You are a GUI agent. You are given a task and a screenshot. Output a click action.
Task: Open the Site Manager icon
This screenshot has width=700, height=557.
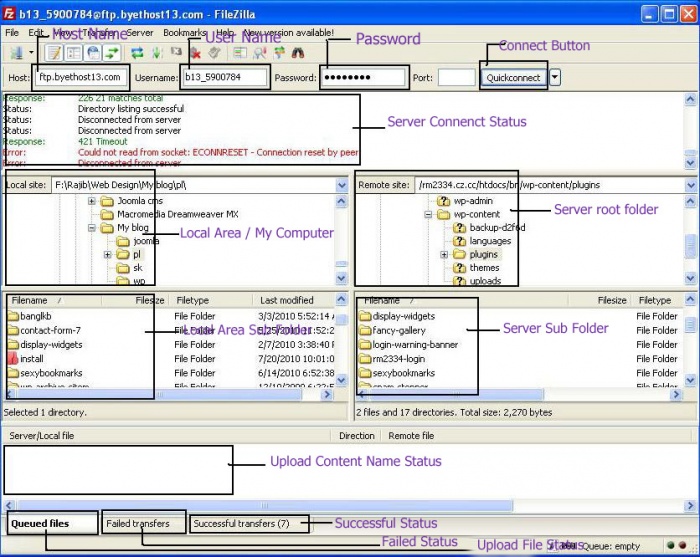point(17,53)
